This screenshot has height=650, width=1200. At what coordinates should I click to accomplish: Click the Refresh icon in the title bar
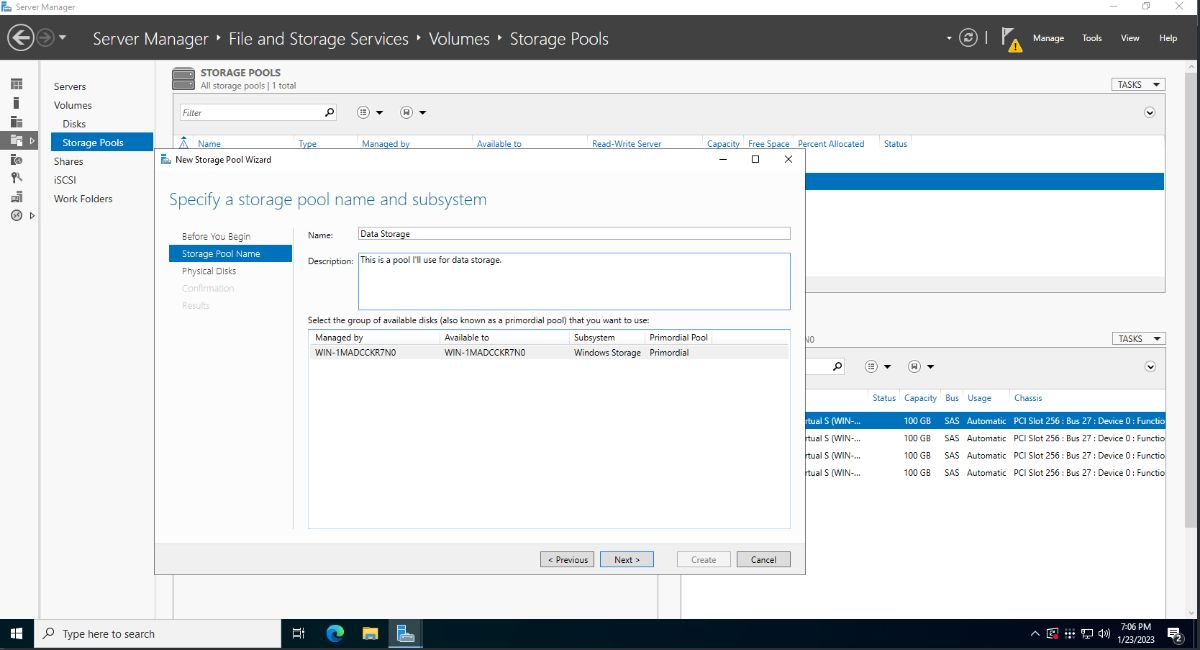pos(968,37)
